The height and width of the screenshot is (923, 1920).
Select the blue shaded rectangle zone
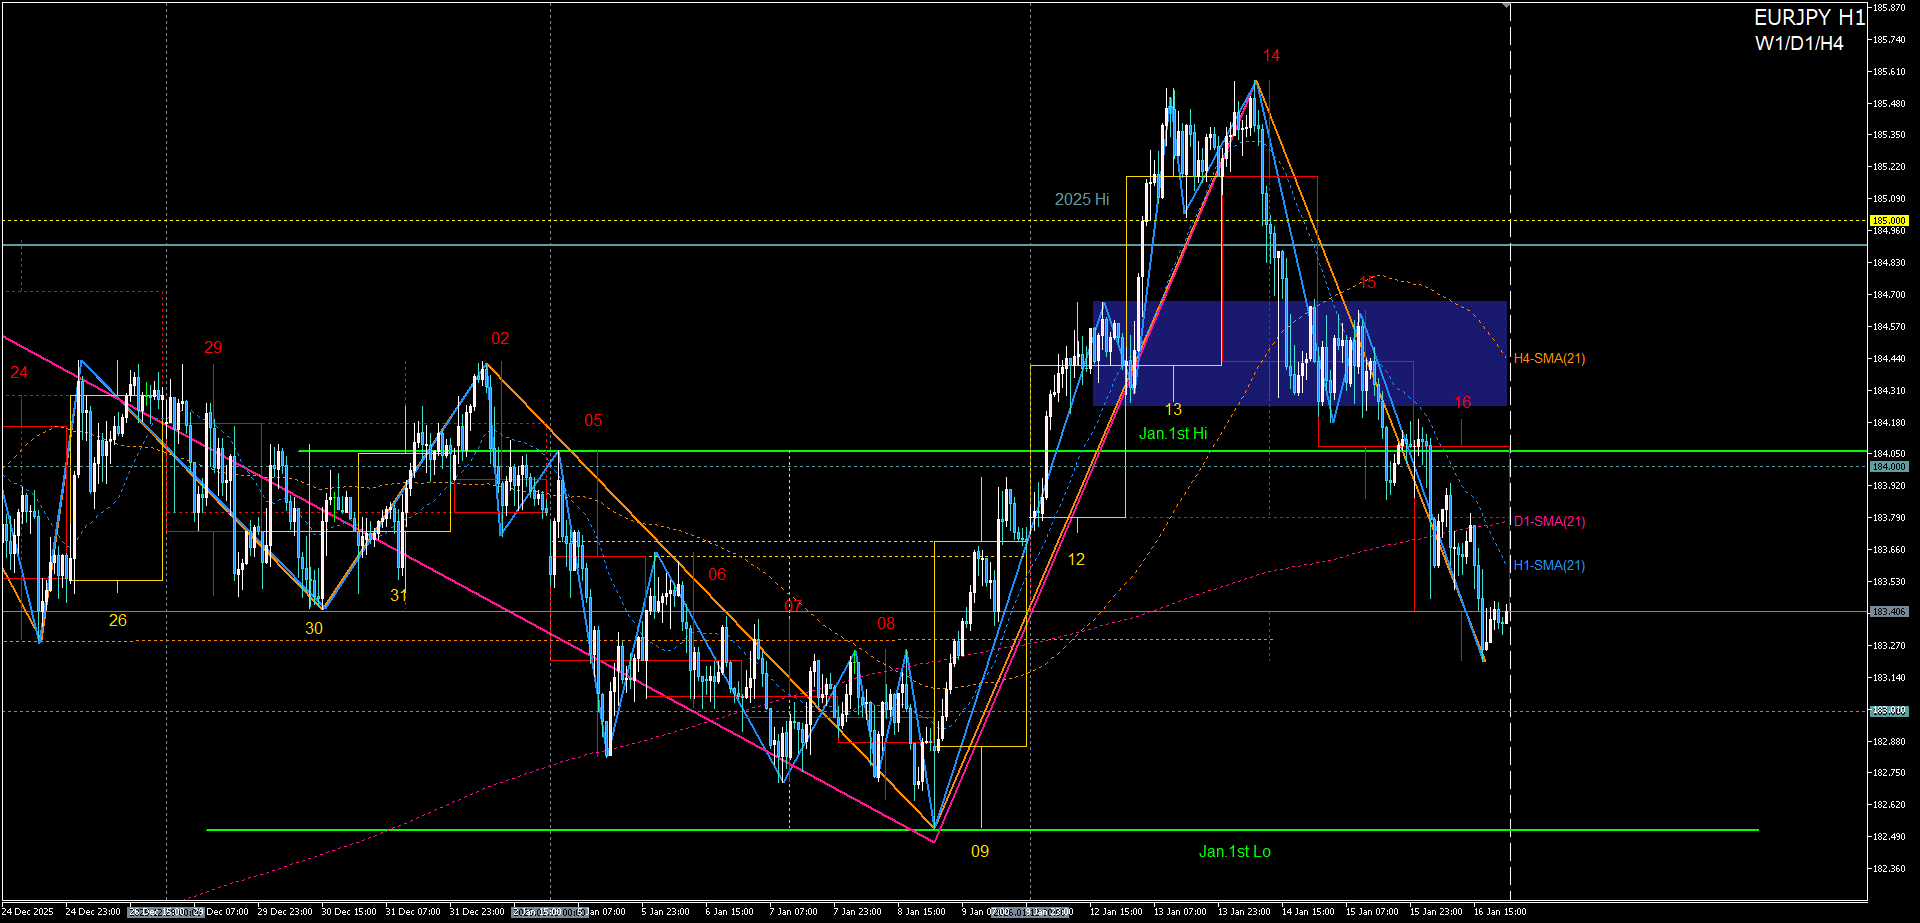pyautogui.click(x=1300, y=352)
